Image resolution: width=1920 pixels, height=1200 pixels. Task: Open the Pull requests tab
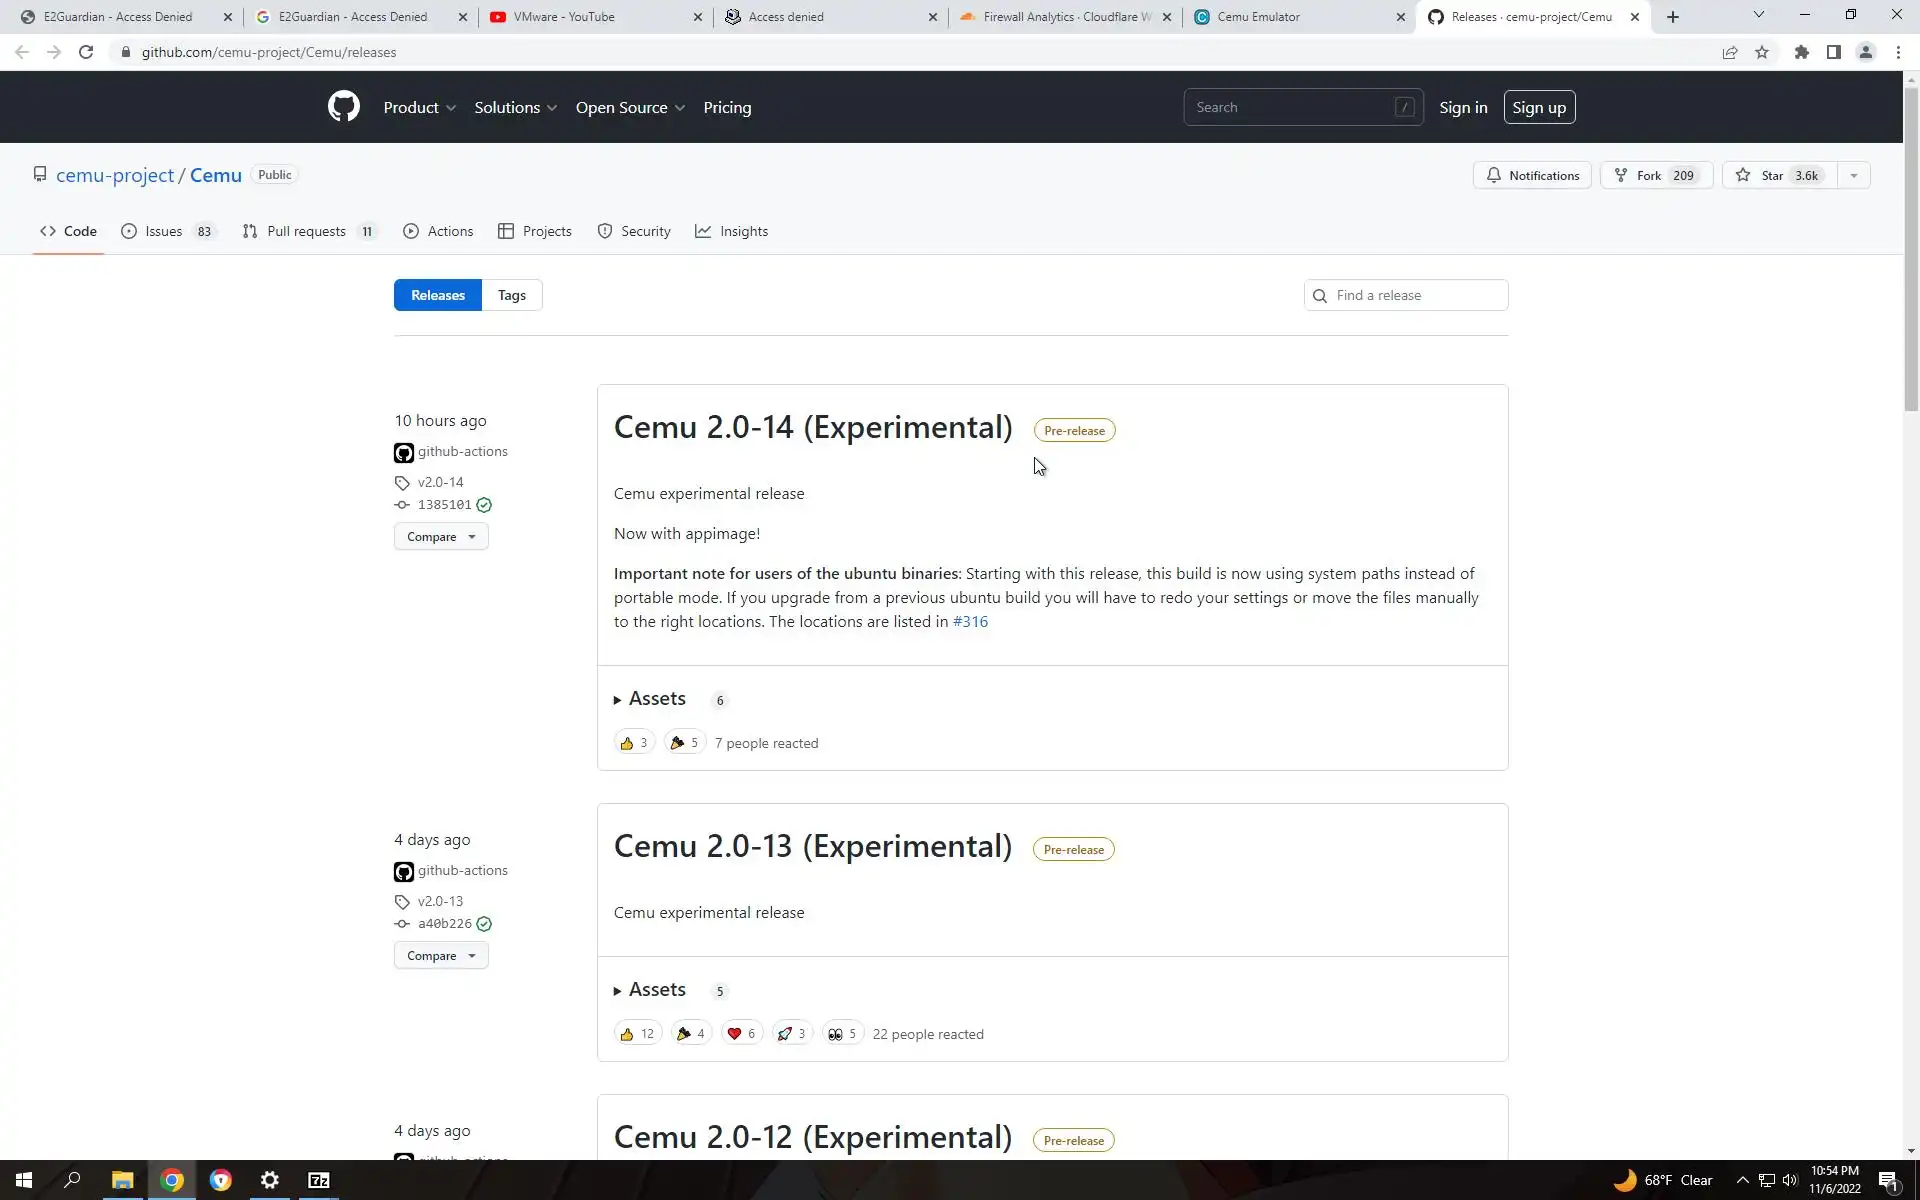[x=306, y=231]
